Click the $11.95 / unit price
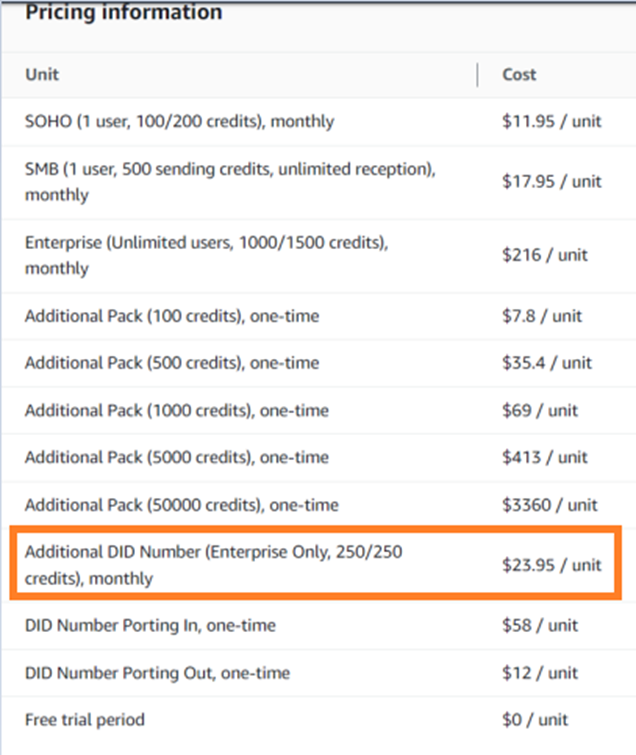636x755 pixels. pos(552,121)
